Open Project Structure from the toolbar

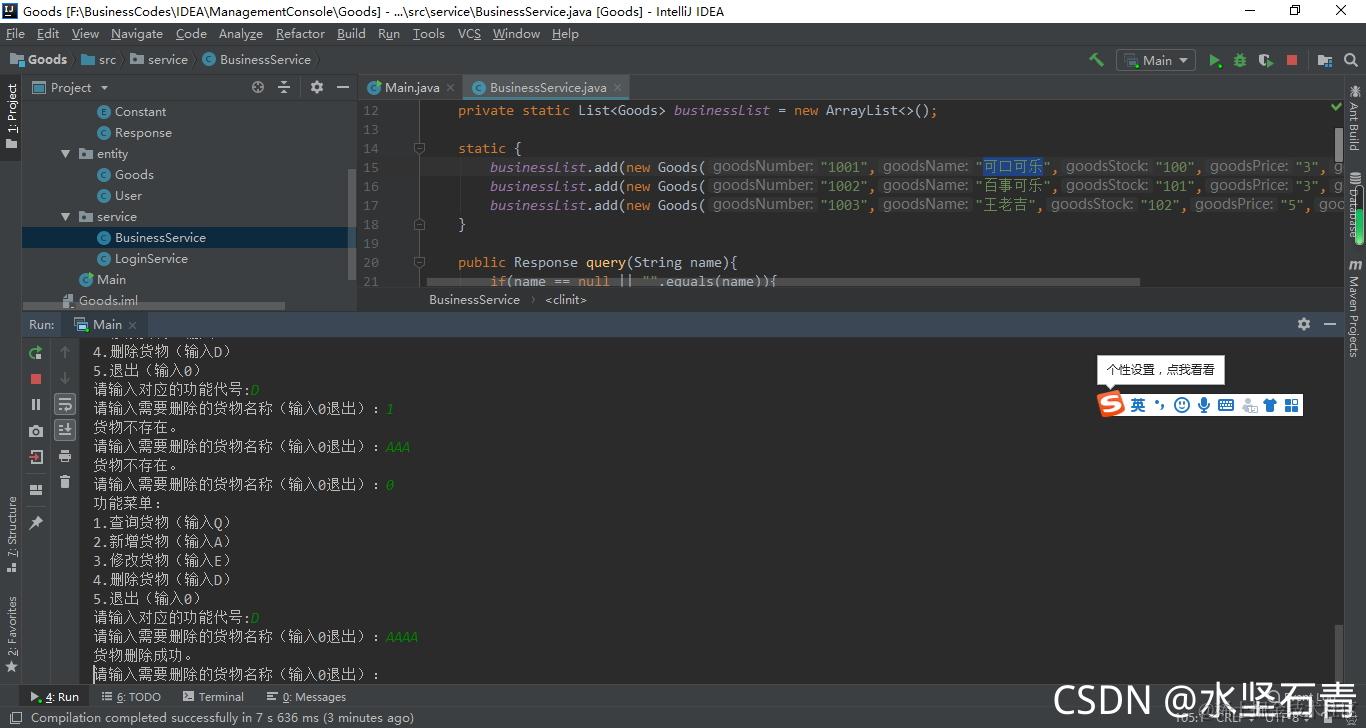click(1324, 60)
